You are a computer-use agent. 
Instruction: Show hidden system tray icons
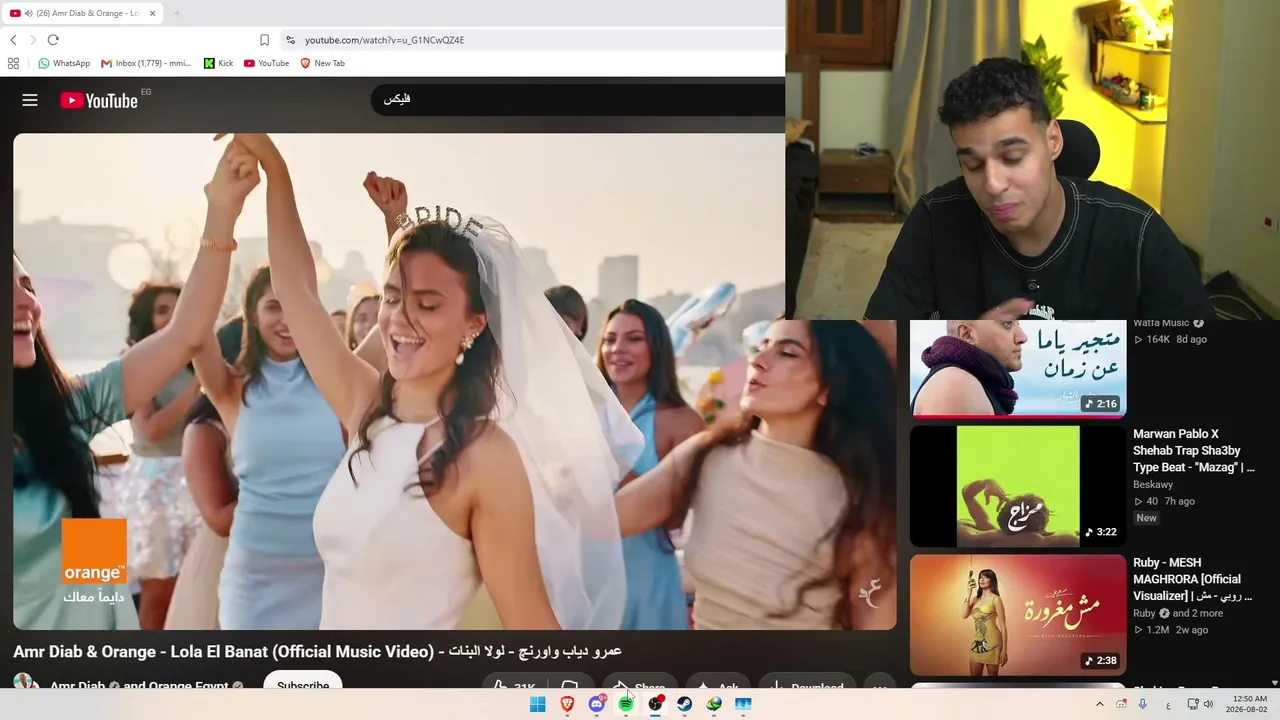pos(1099,704)
